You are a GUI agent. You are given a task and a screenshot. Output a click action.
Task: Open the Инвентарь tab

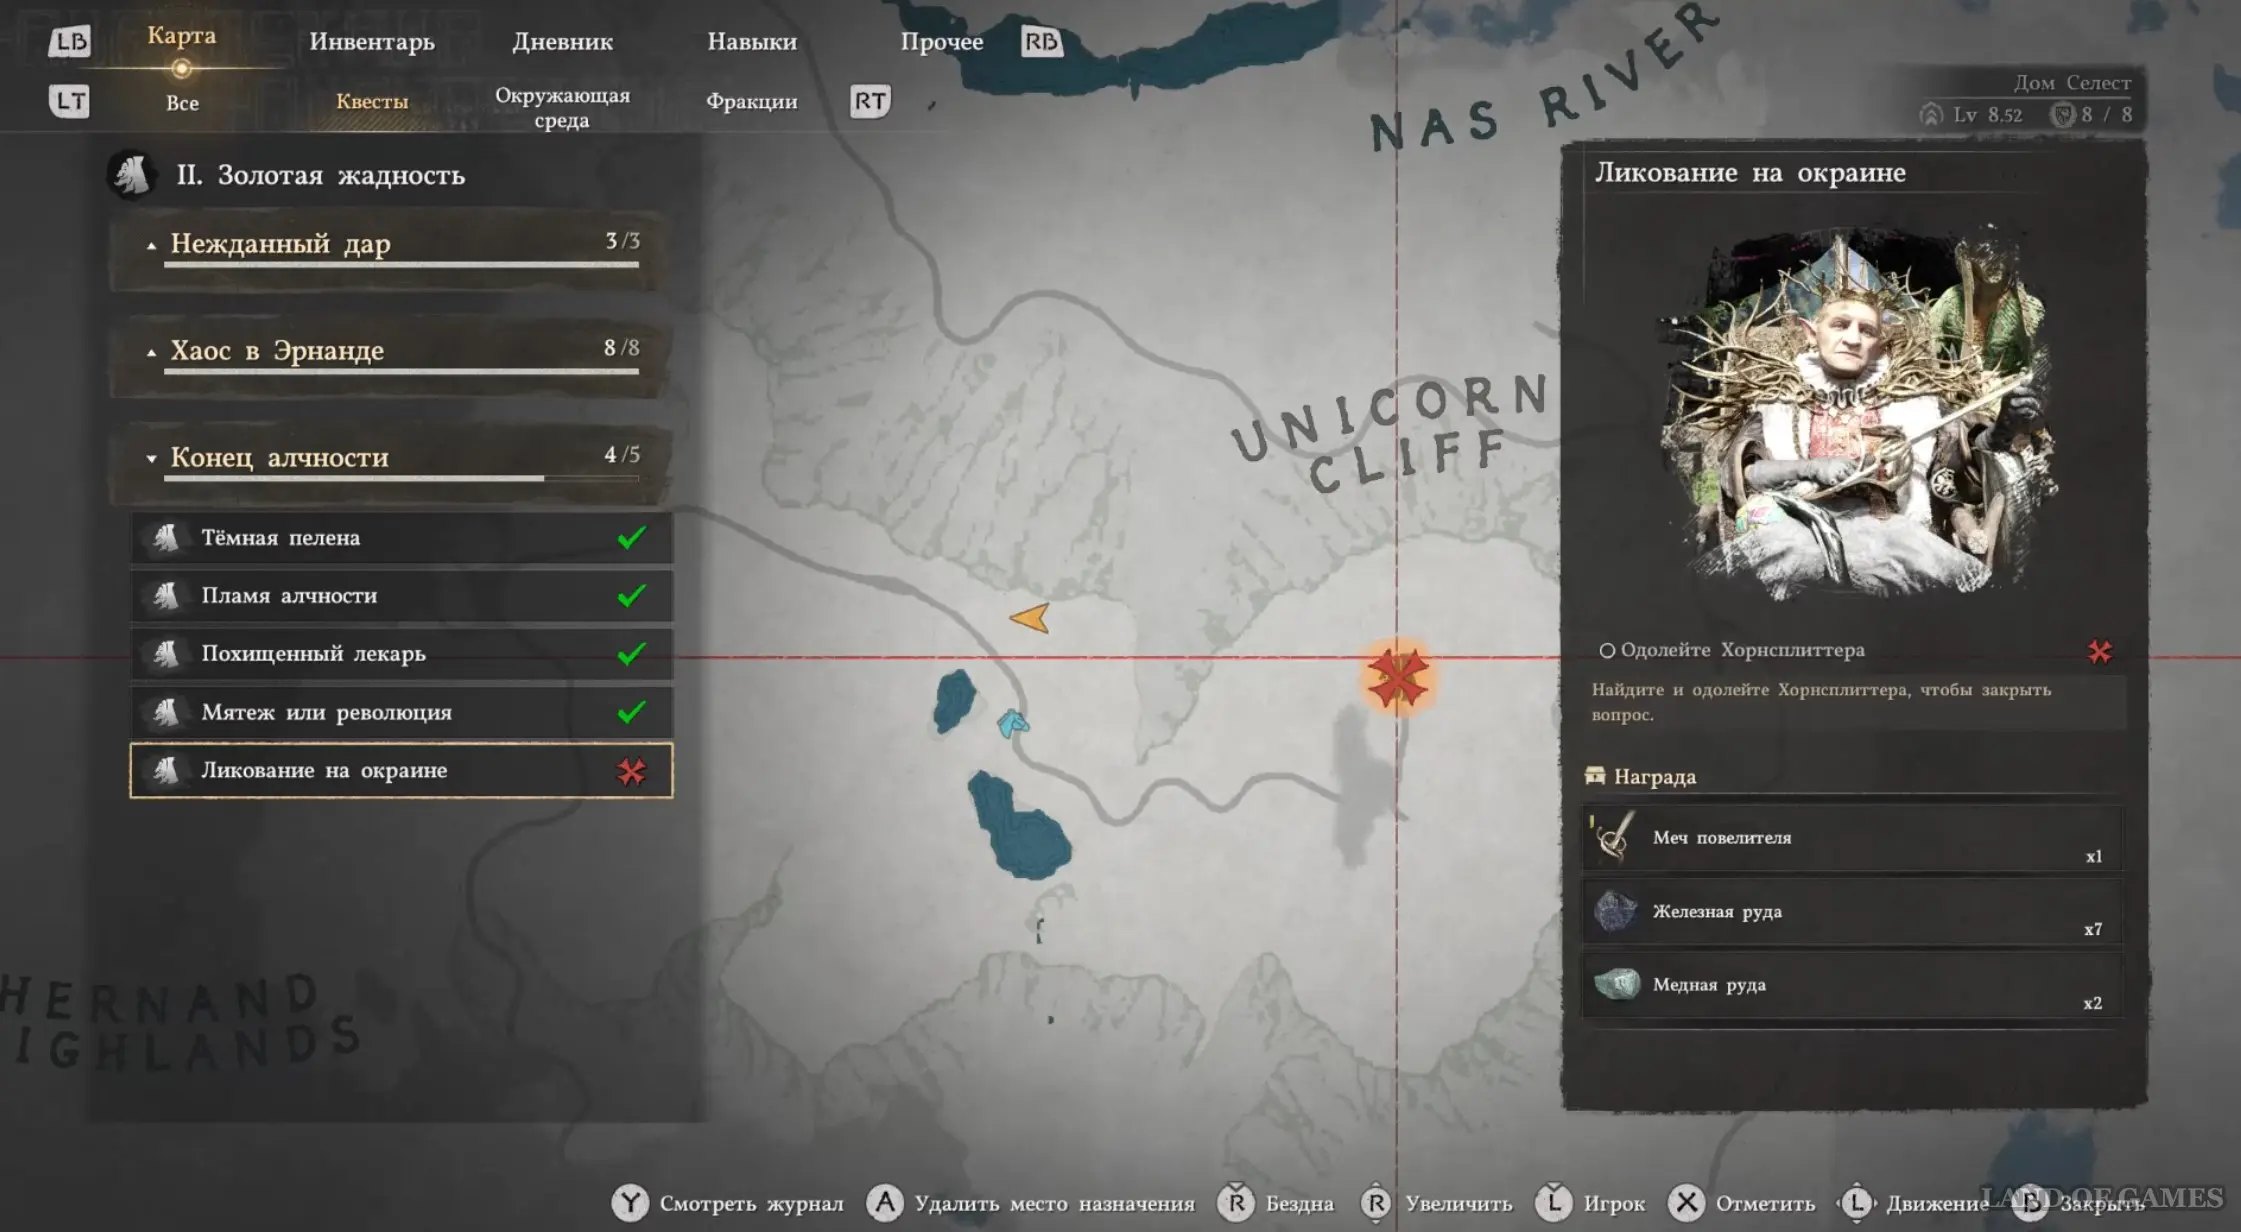coord(372,42)
